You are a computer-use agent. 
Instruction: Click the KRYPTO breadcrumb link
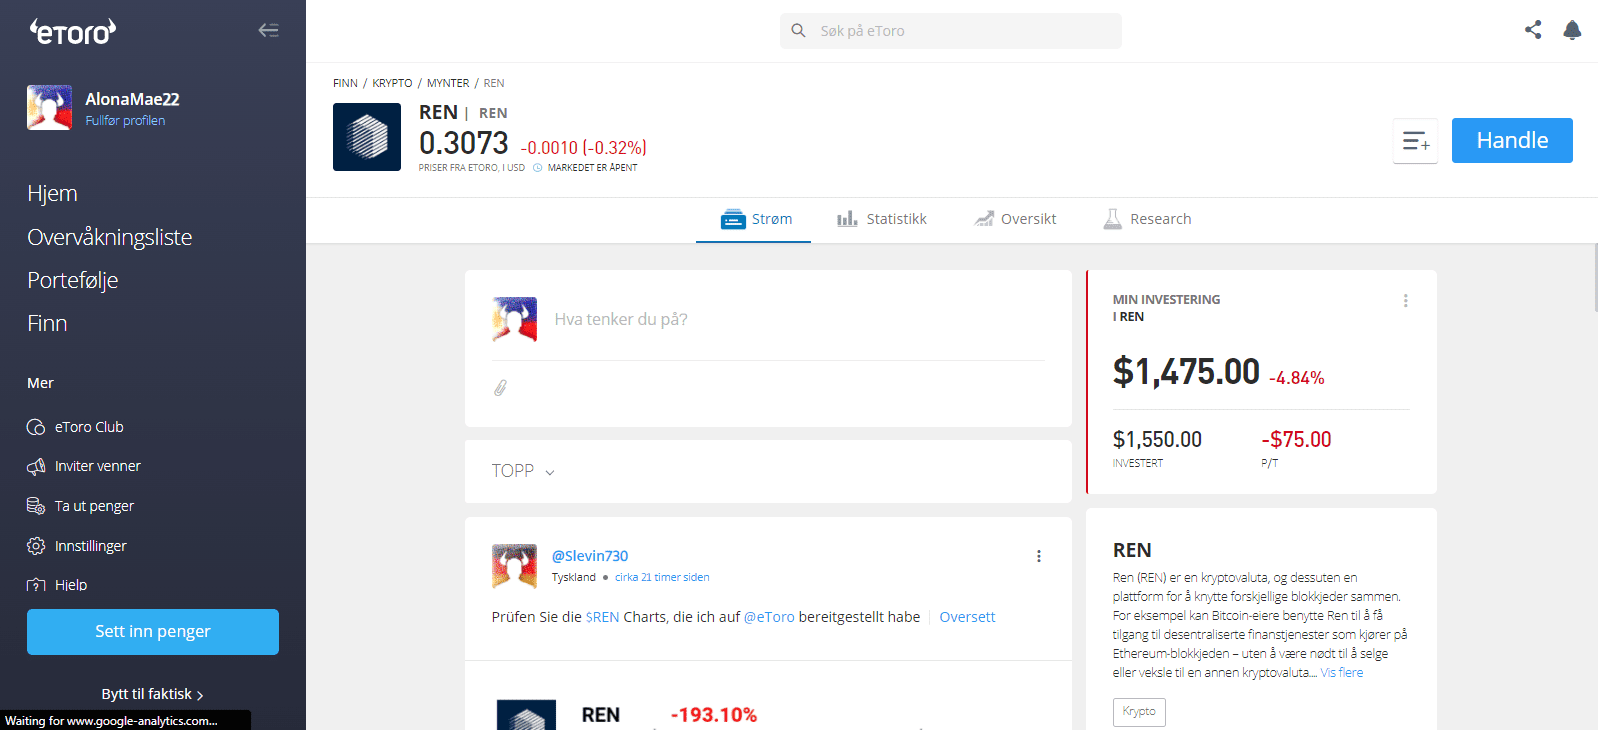pyautogui.click(x=392, y=83)
